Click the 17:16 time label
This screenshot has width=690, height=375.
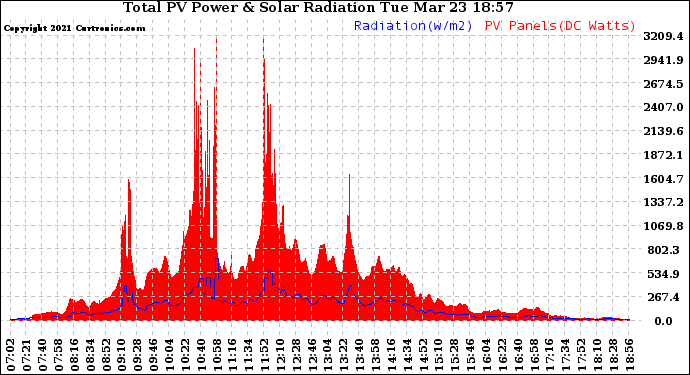pyautogui.click(x=550, y=355)
